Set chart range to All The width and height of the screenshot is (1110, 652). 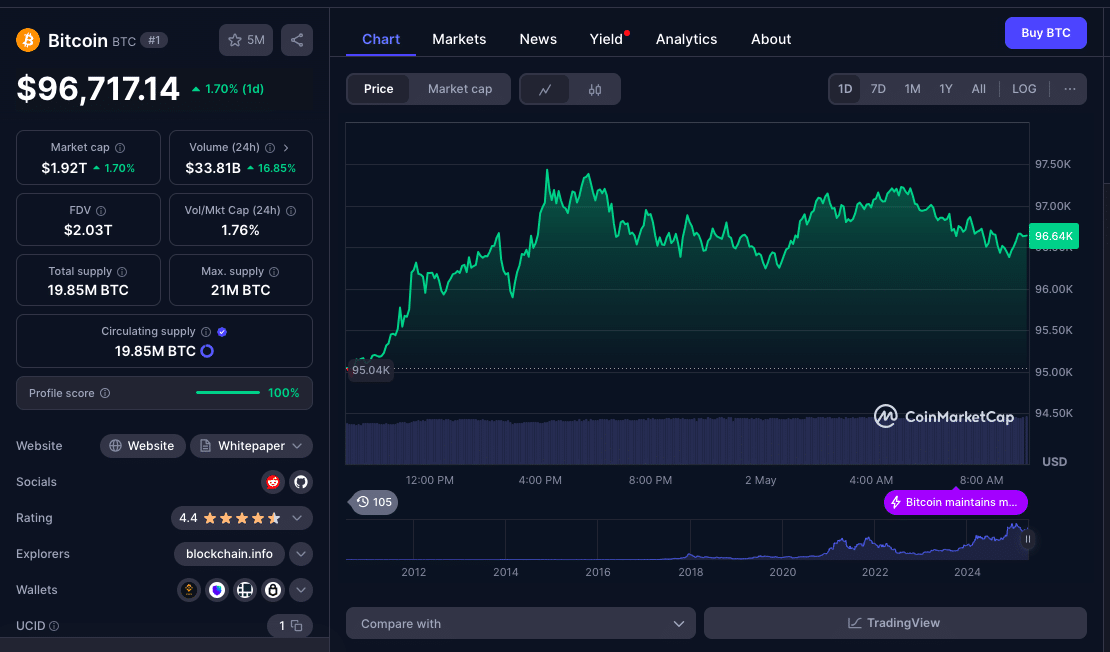click(x=978, y=89)
